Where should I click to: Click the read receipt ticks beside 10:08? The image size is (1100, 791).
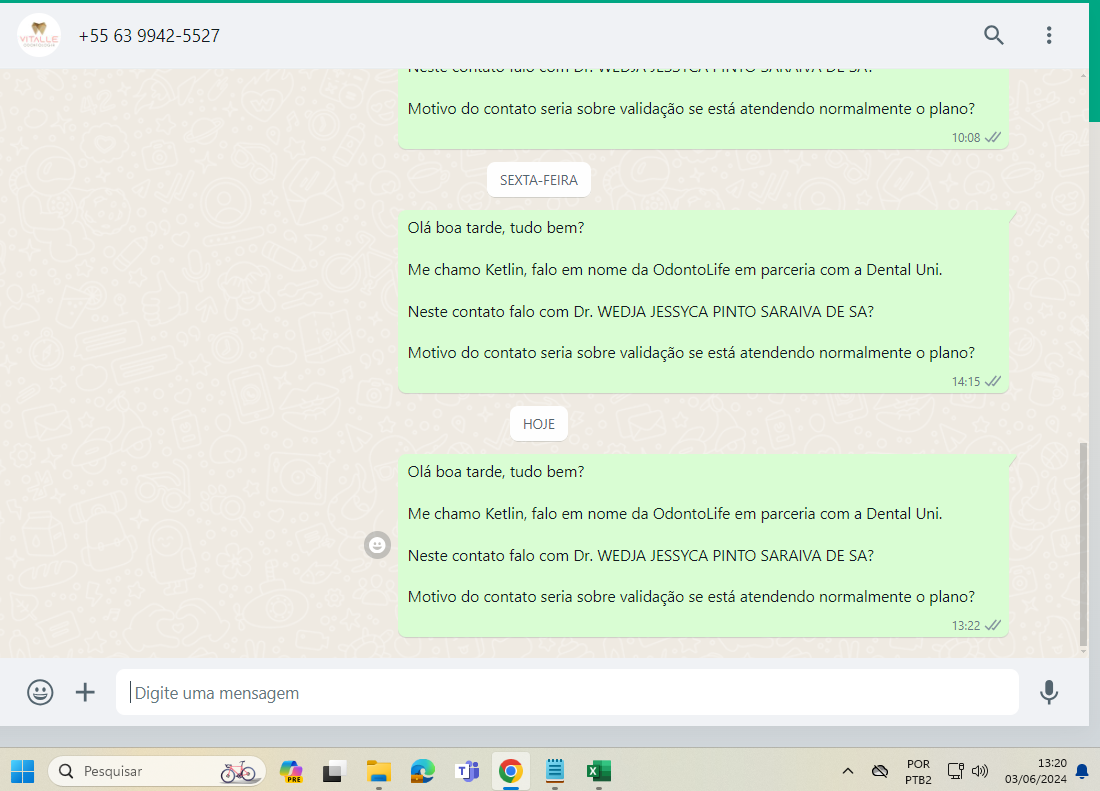[x=993, y=137]
